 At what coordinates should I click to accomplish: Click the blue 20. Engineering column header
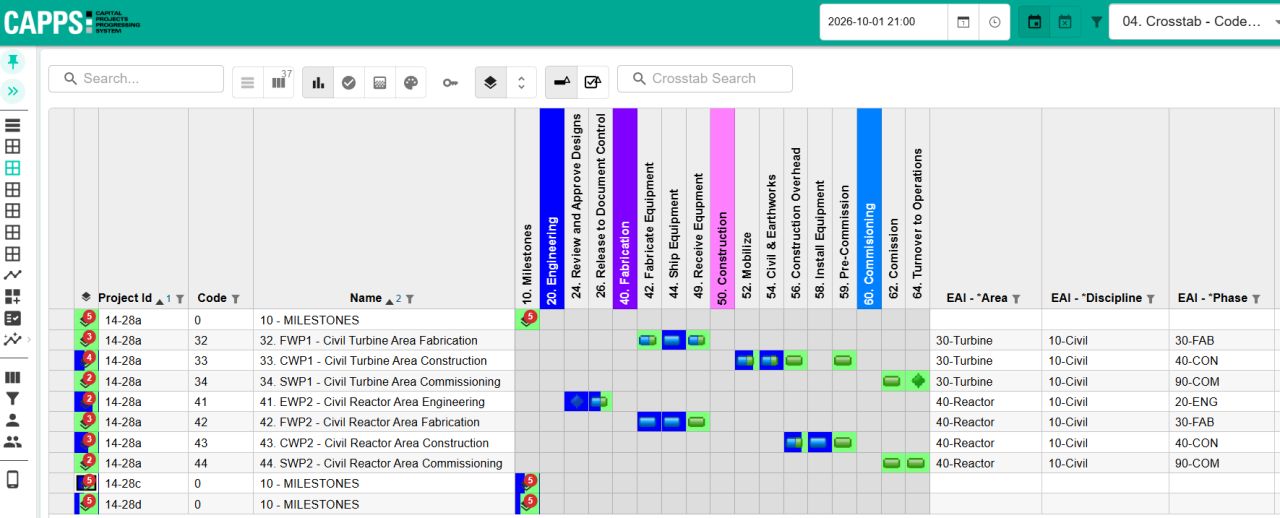552,208
